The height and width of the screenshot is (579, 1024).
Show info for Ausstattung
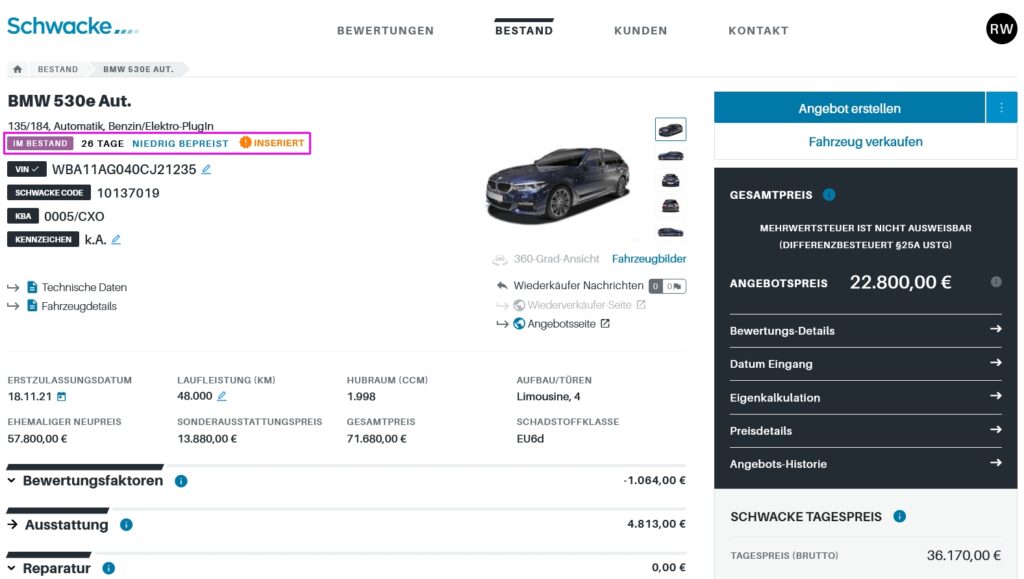[x=126, y=525]
